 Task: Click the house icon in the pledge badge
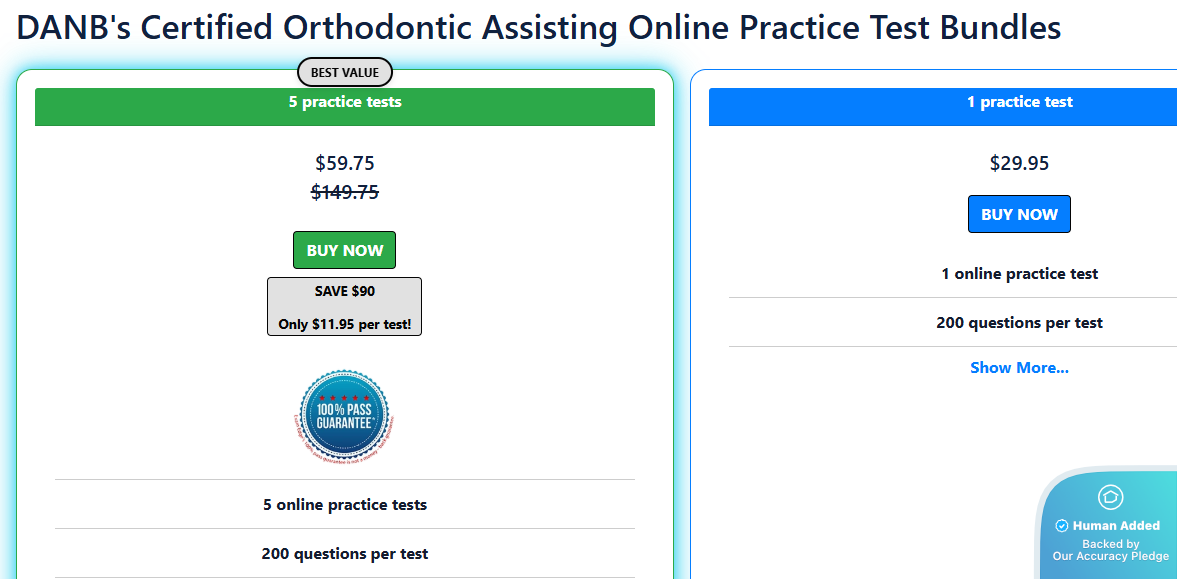click(1110, 497)
